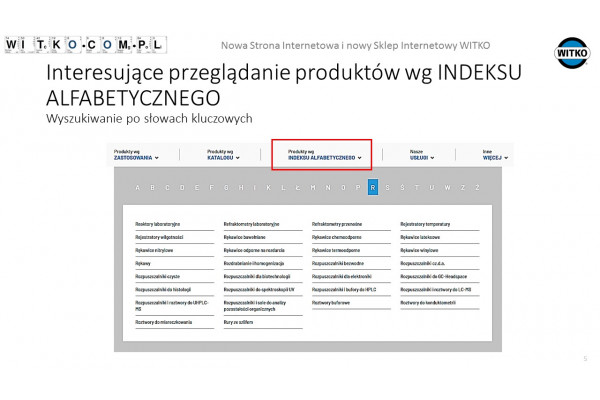The height and width of the screenshot is (400, 600).
Task: Open Roztwory do konduktometrii link
Action: coord(428,303)
